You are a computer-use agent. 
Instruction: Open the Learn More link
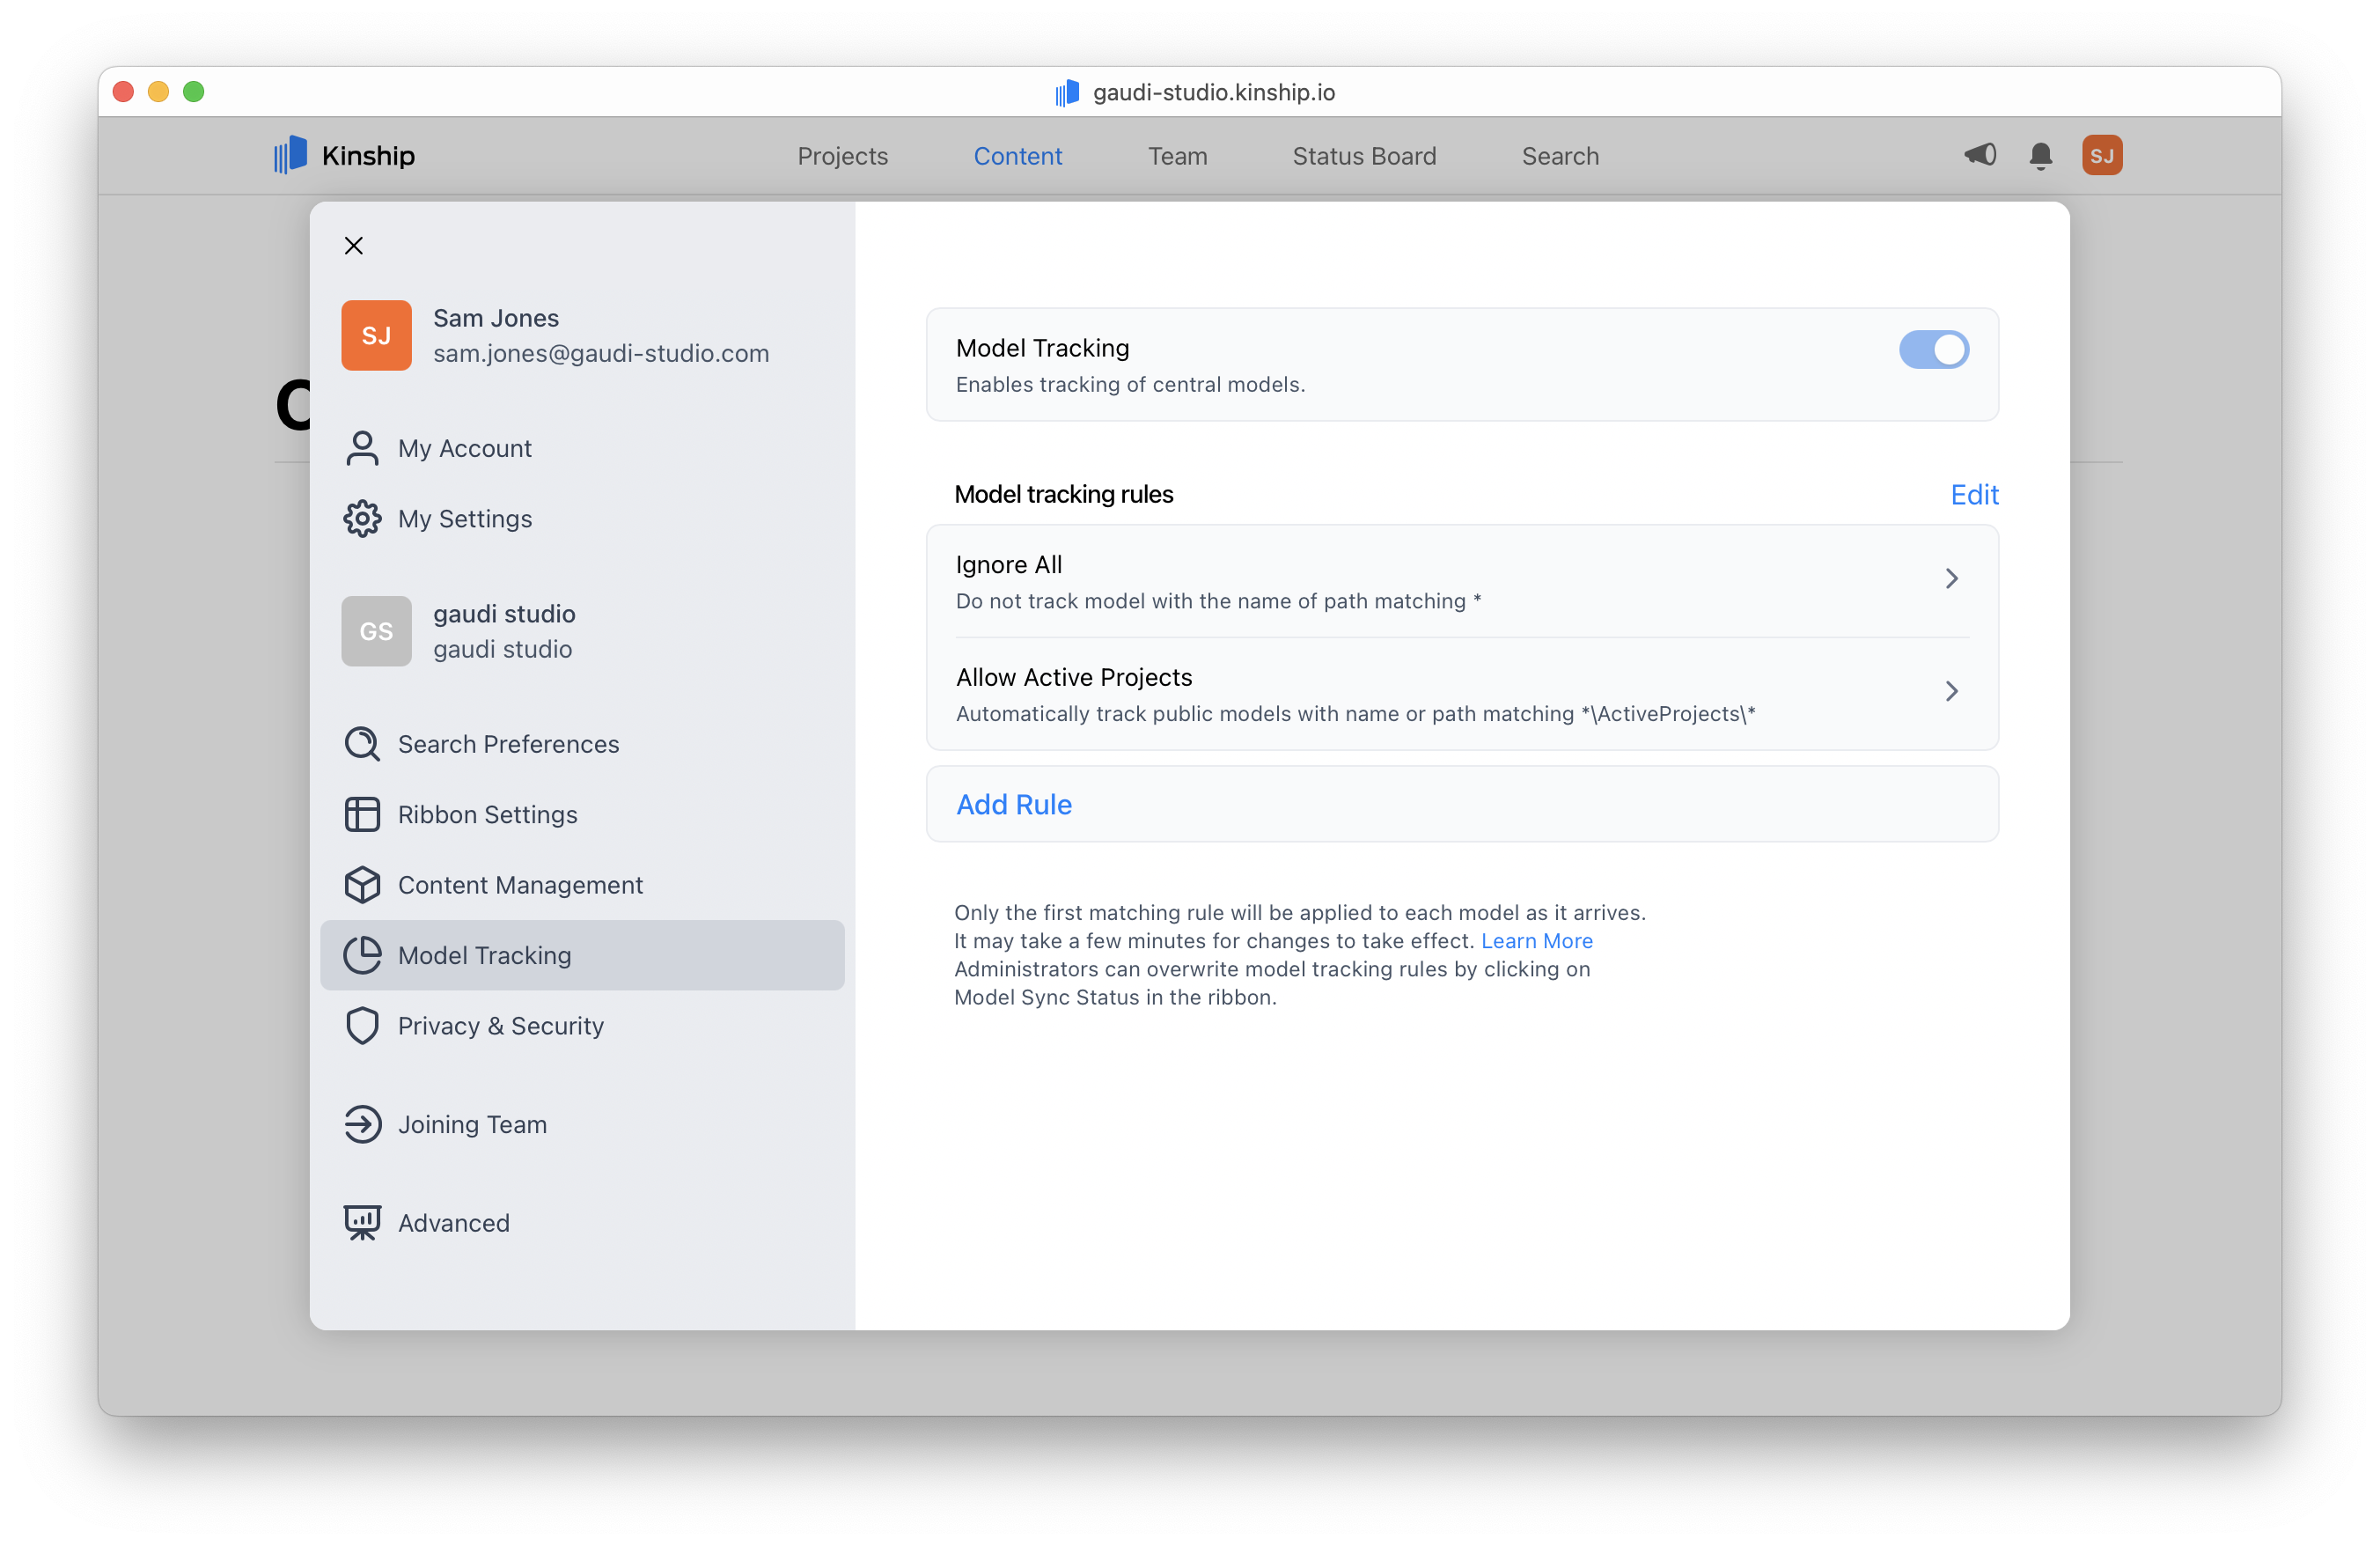pyautogui.click(x=1536, y=941)
